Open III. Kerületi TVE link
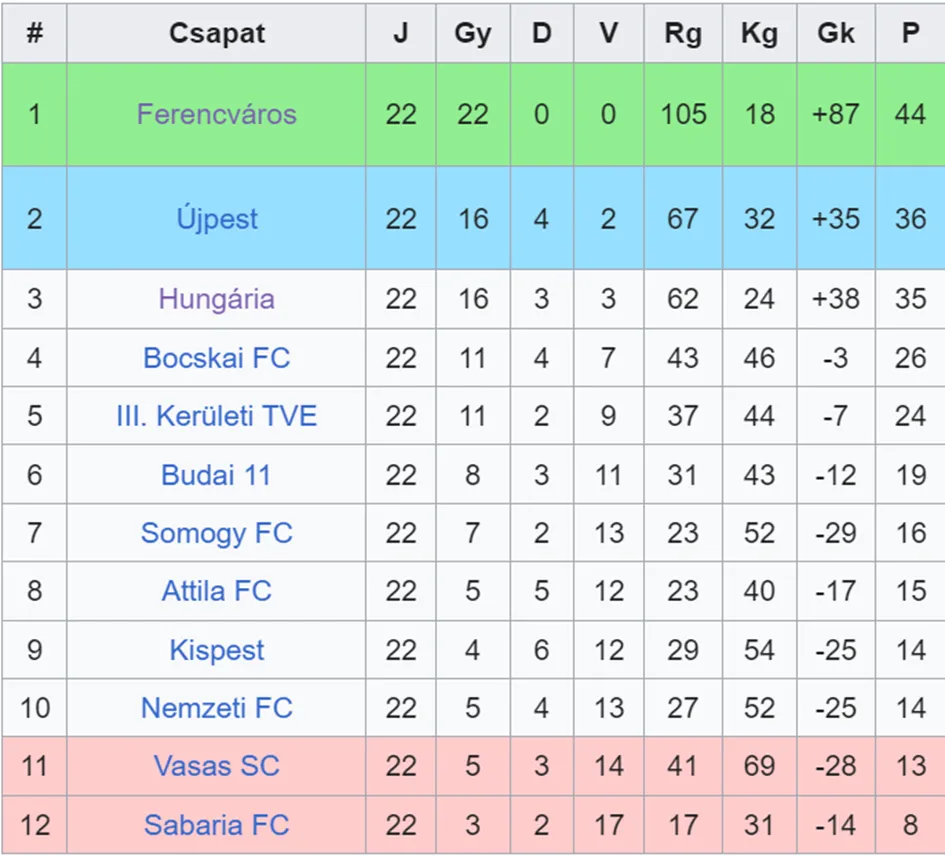Viewport: 945px width, 857px height. tap(216, 416)
